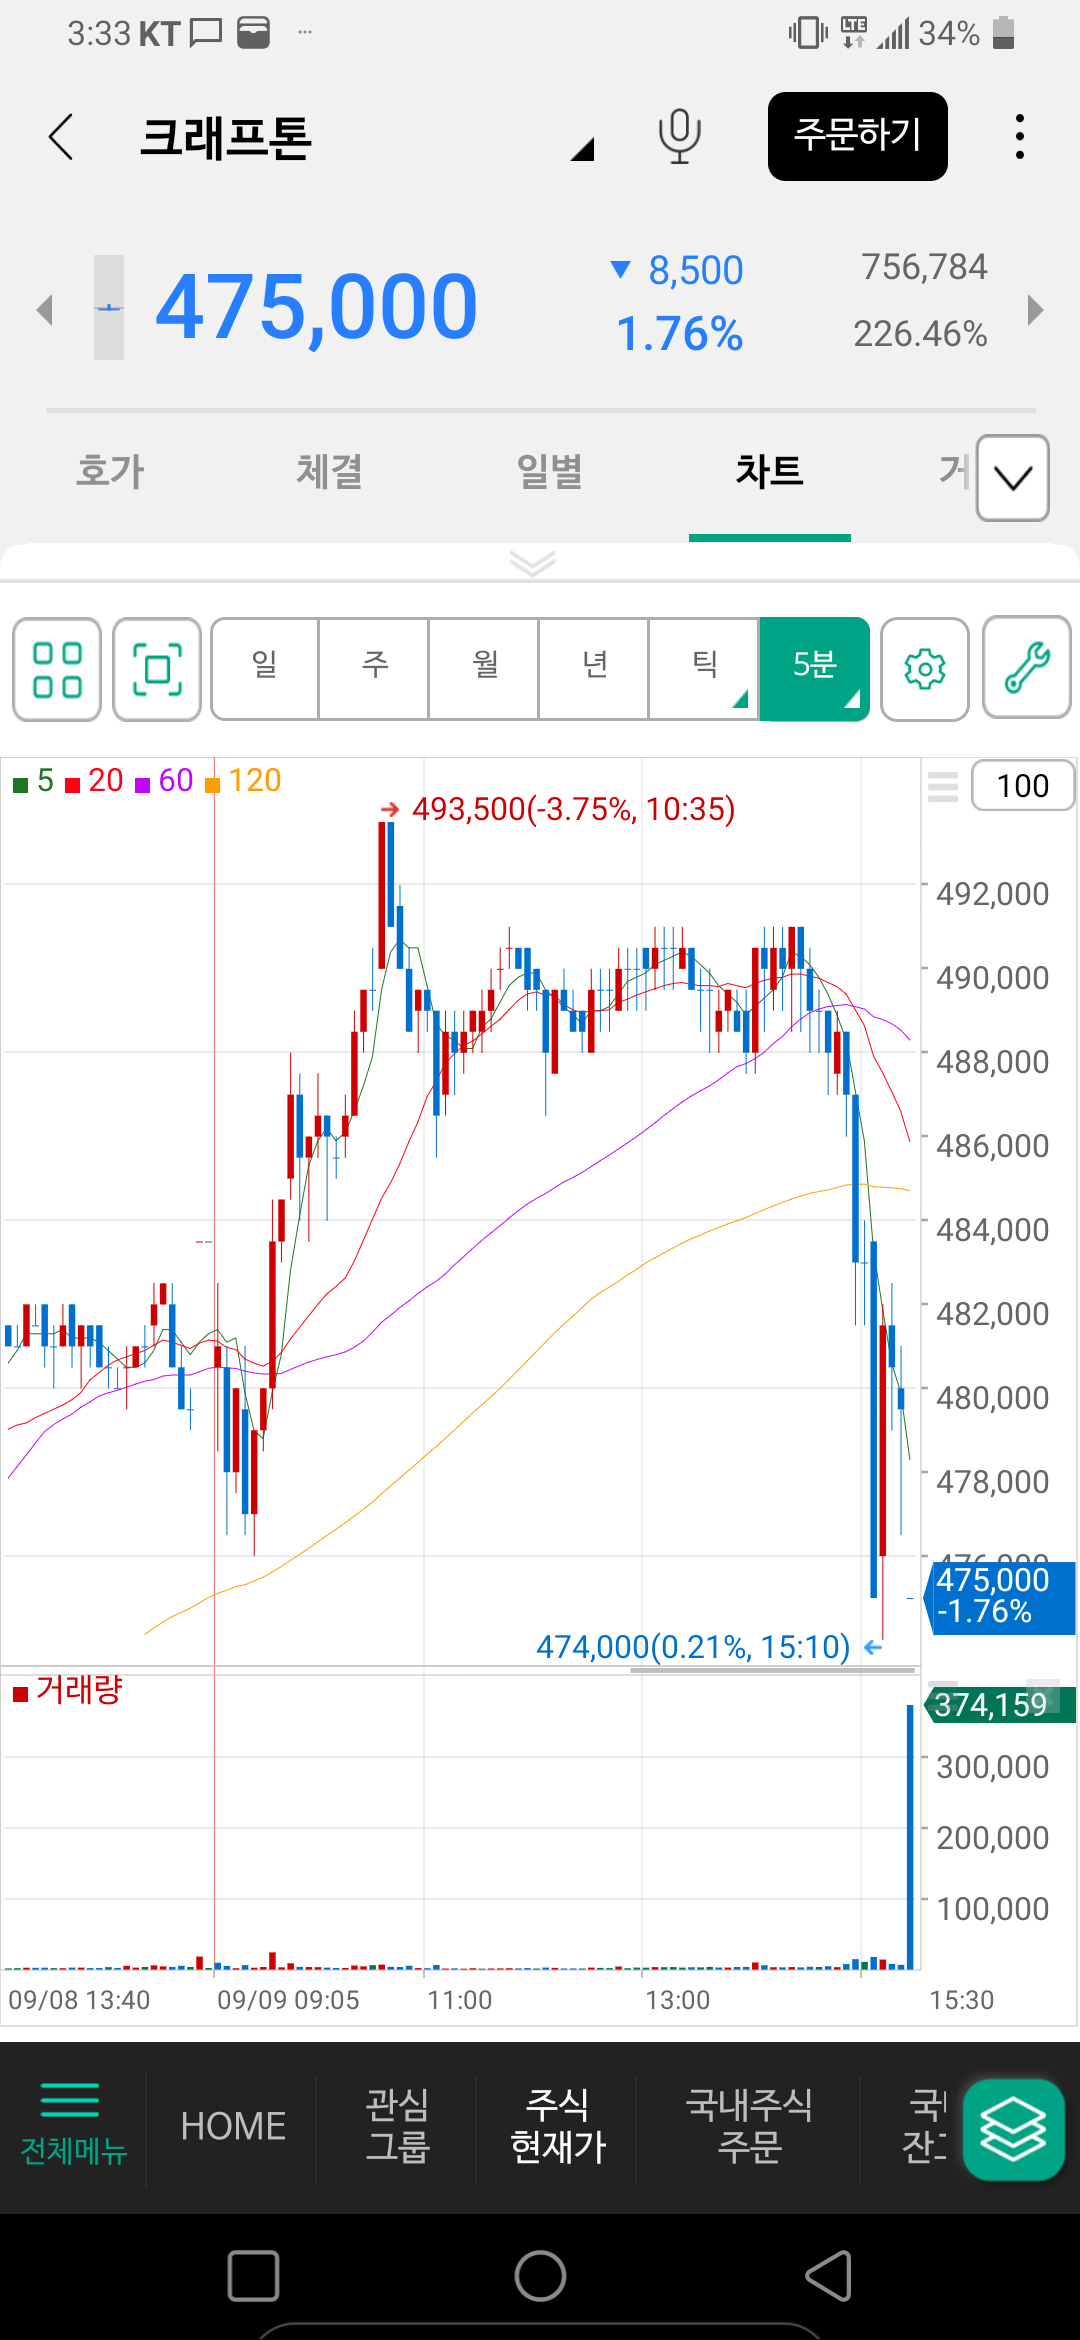Switch to the 일별 tab
Viewport: 1080px width, 2340px height.
pyautogui.click(x=549, y=472)
